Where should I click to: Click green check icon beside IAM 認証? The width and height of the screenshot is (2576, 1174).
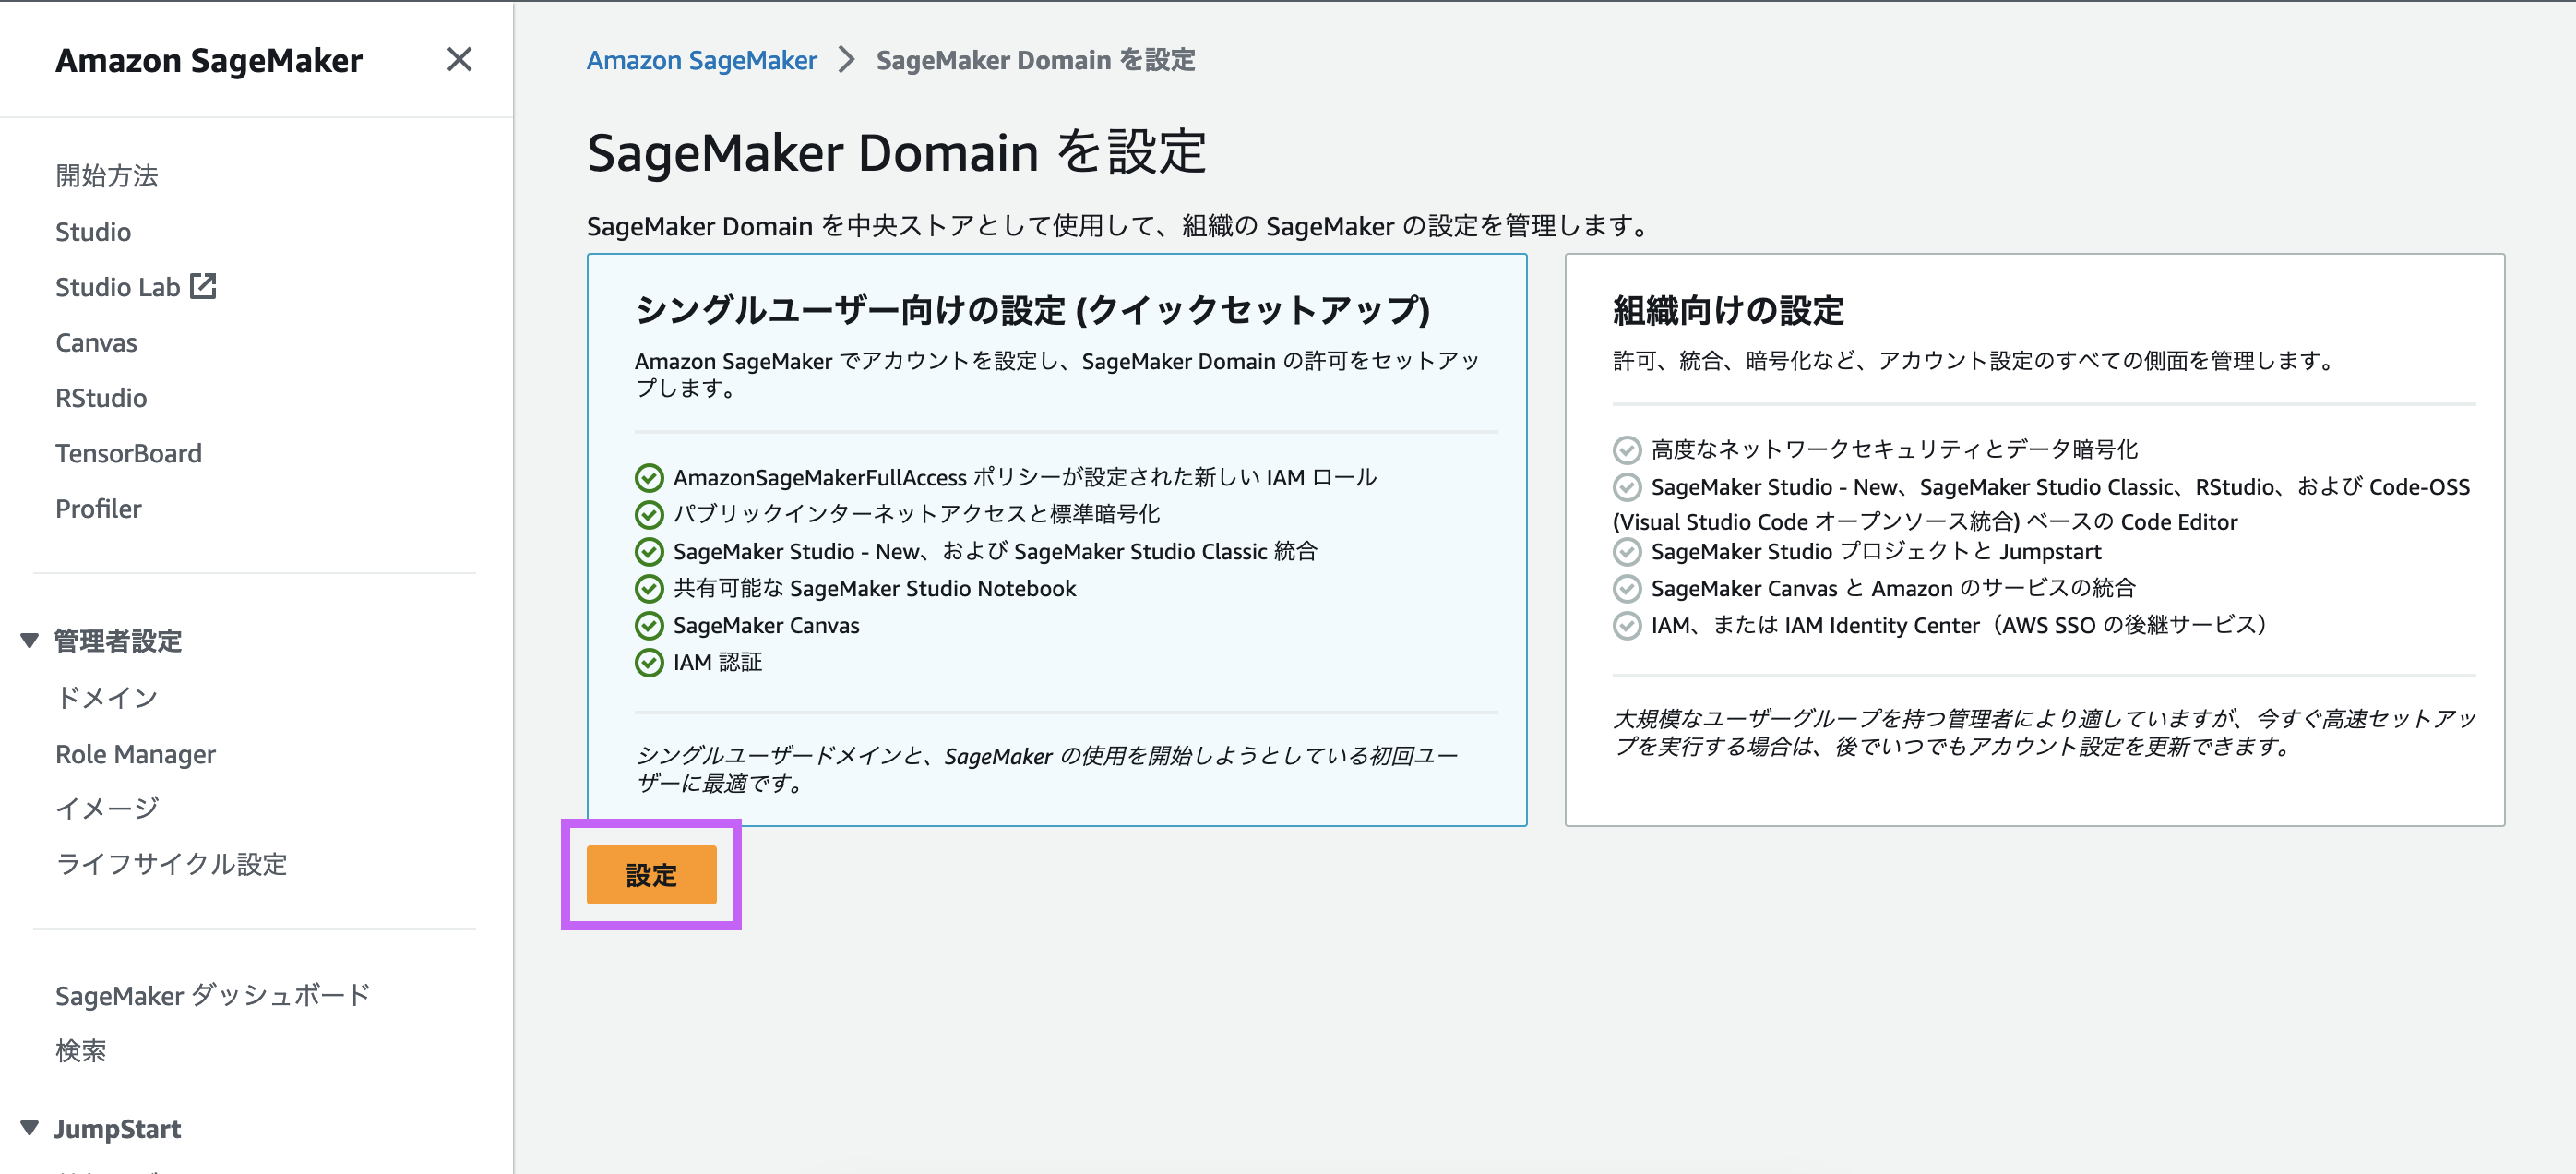[649, 663]
